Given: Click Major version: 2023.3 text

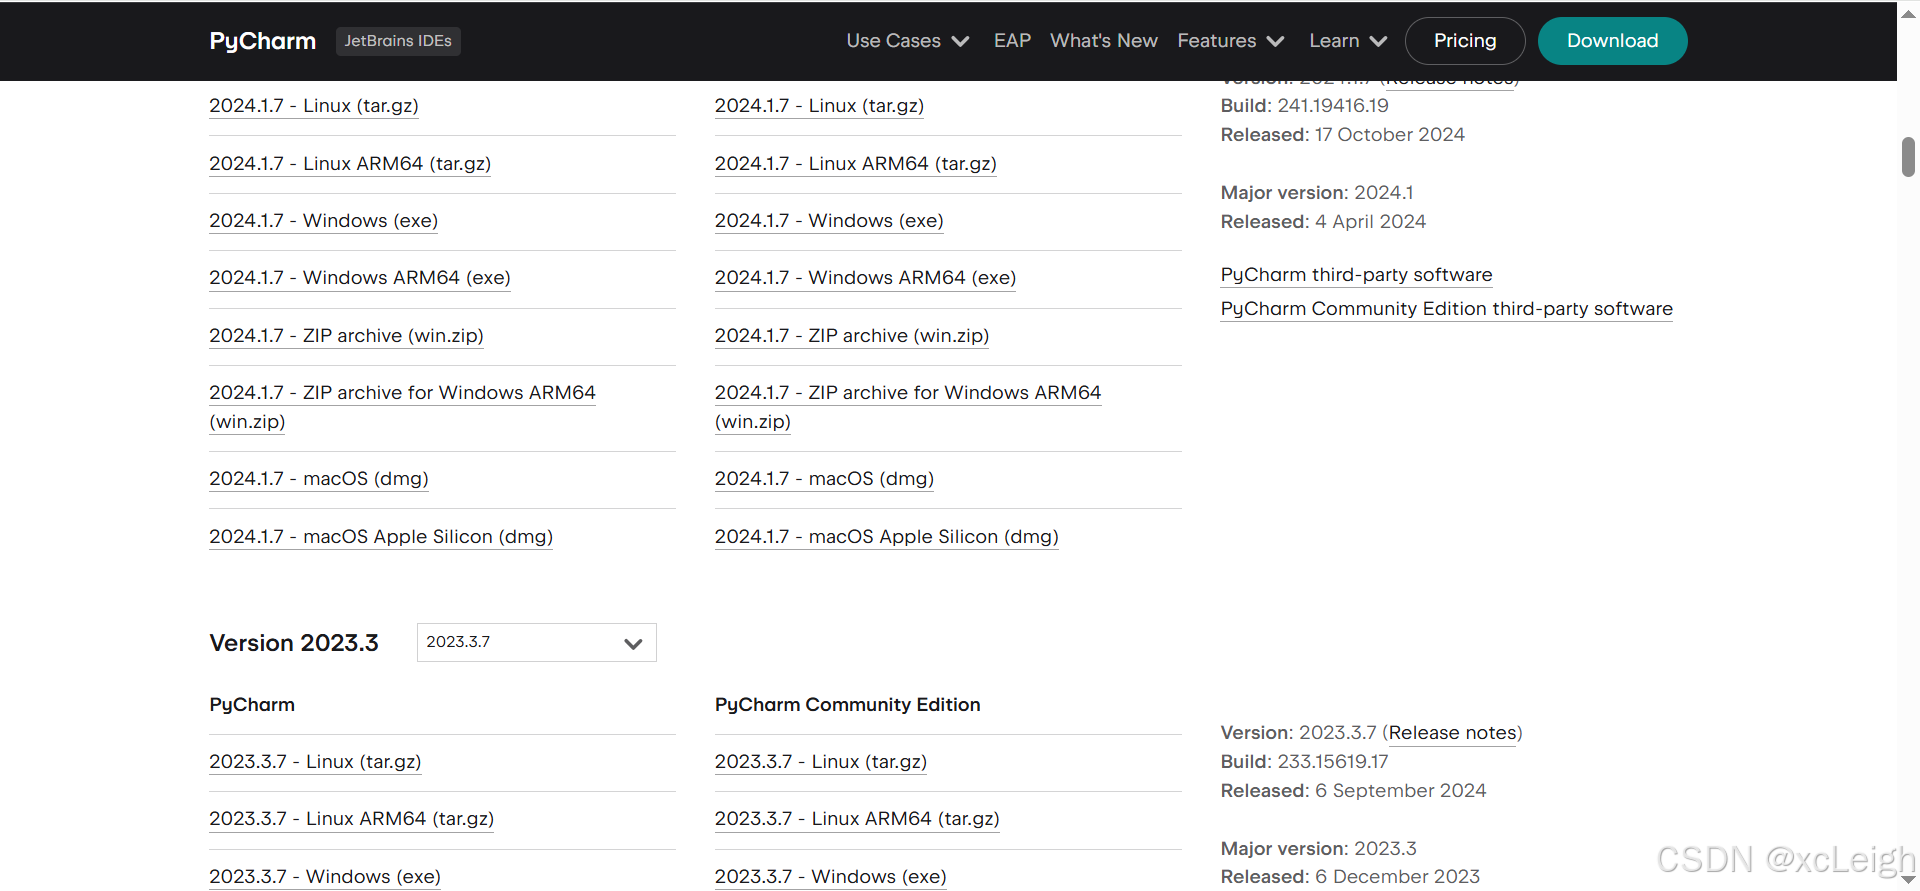Looking at the screenshot, I should point(1319,849).
